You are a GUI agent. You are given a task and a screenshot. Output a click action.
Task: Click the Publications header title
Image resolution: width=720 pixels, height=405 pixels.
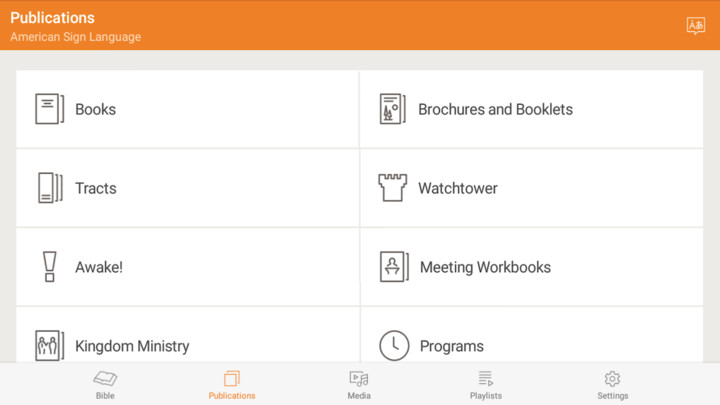coord(52,18)
